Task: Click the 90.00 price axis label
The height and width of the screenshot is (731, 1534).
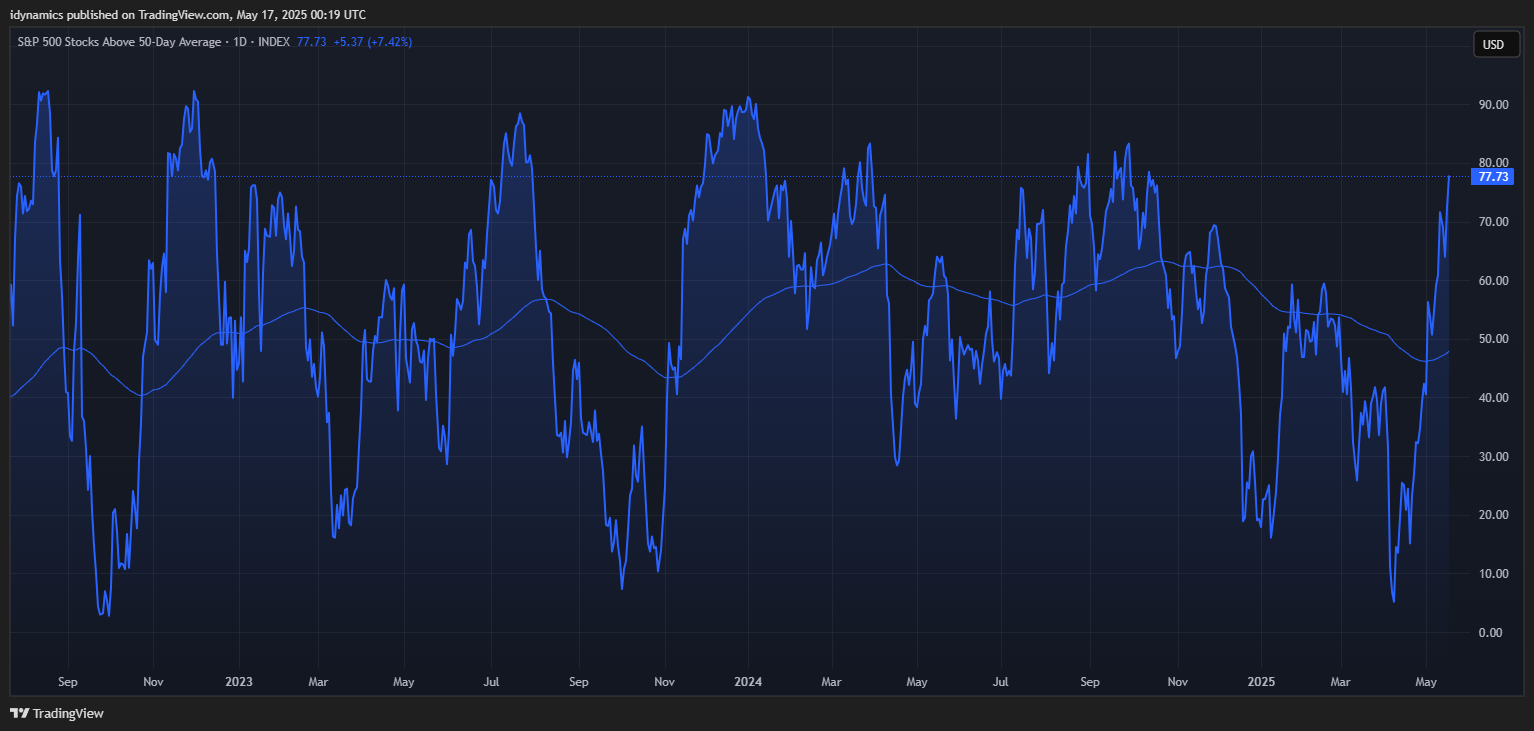Action: [1493, 105]
